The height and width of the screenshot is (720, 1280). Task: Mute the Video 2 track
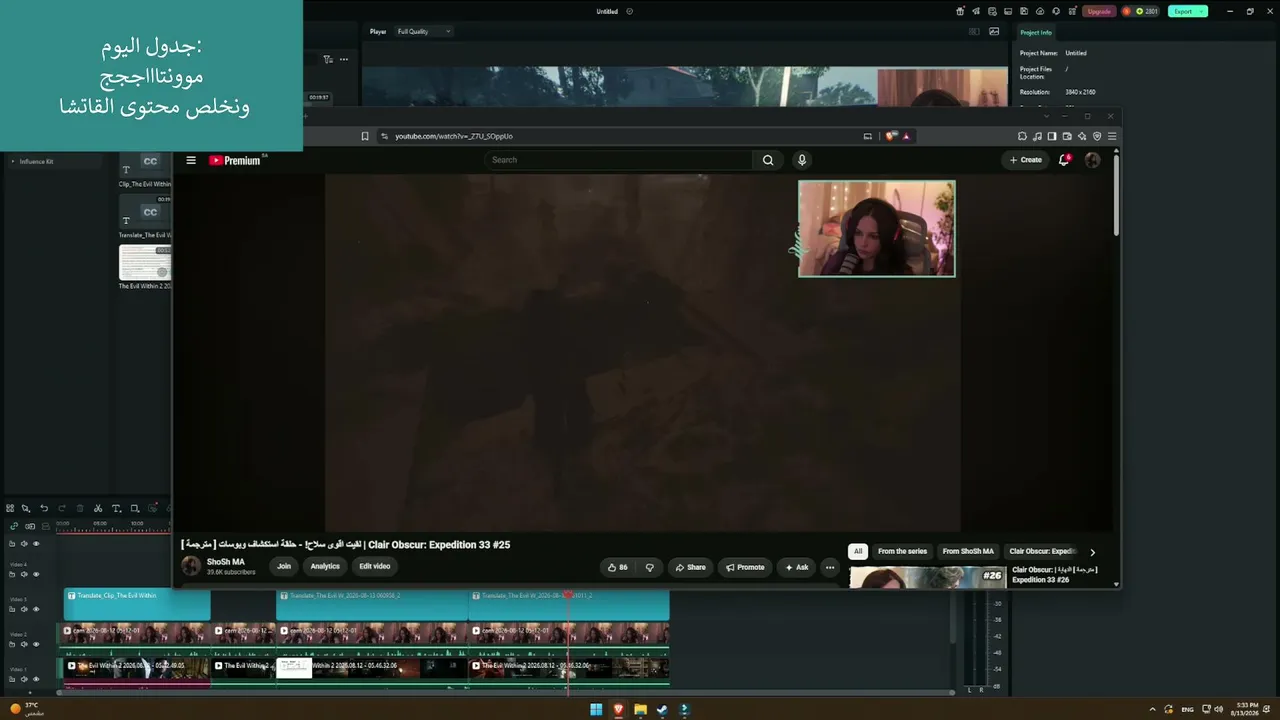[x=24, y=644]
